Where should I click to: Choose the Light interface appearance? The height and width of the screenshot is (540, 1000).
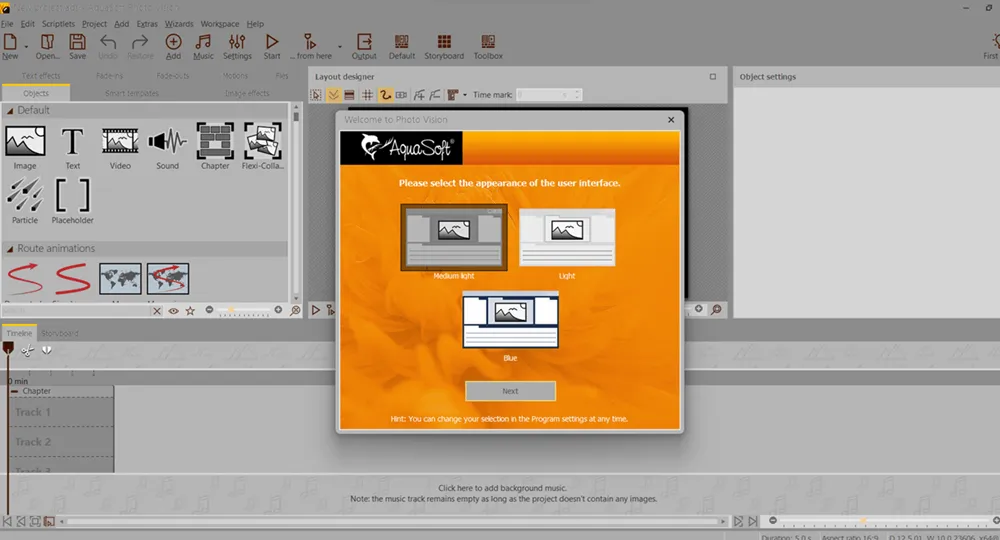567,238
